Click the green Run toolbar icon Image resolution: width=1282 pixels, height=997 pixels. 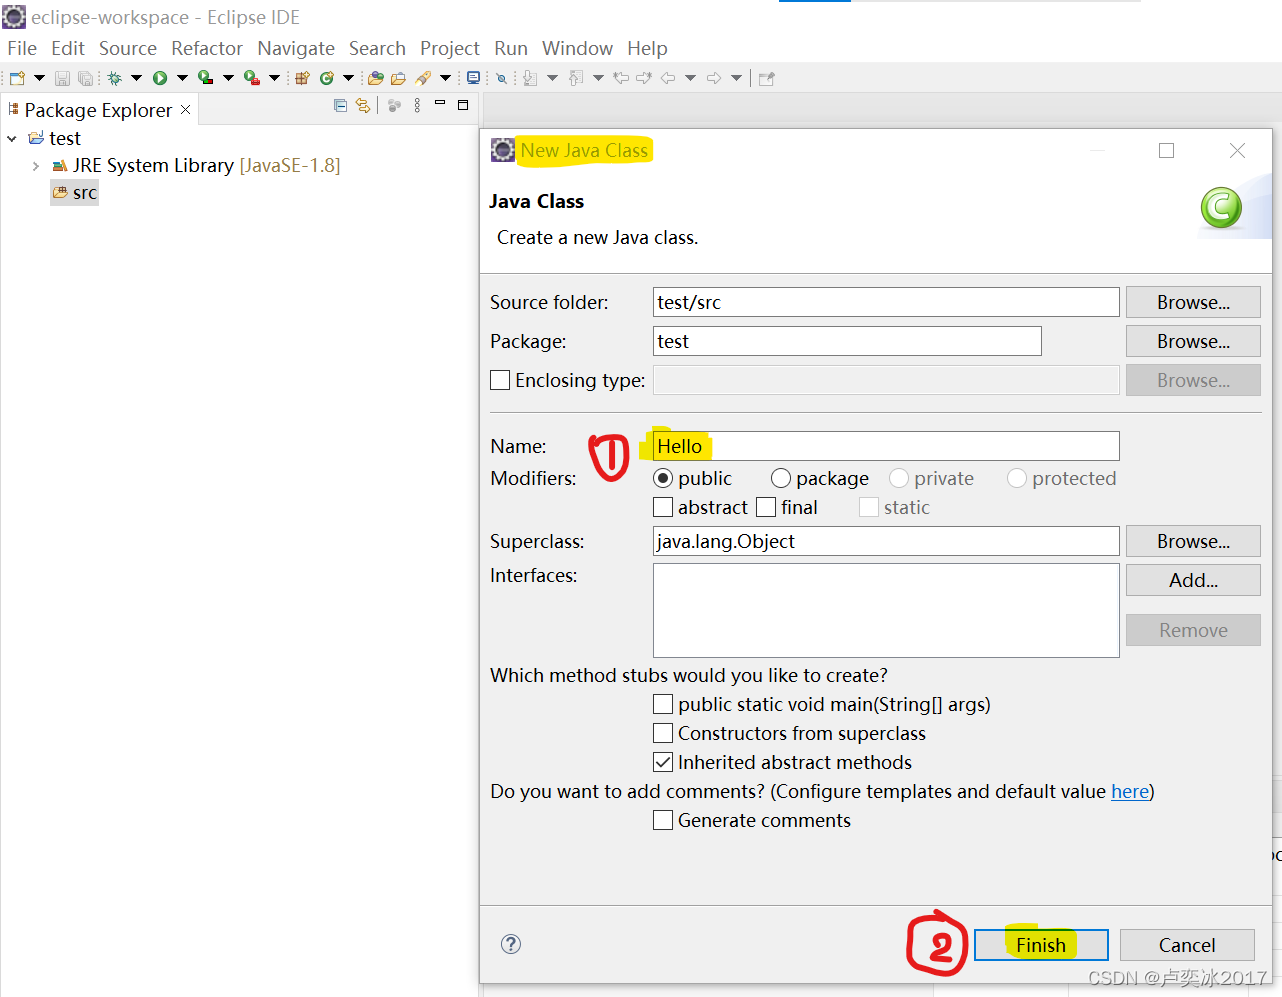(160, 78)
